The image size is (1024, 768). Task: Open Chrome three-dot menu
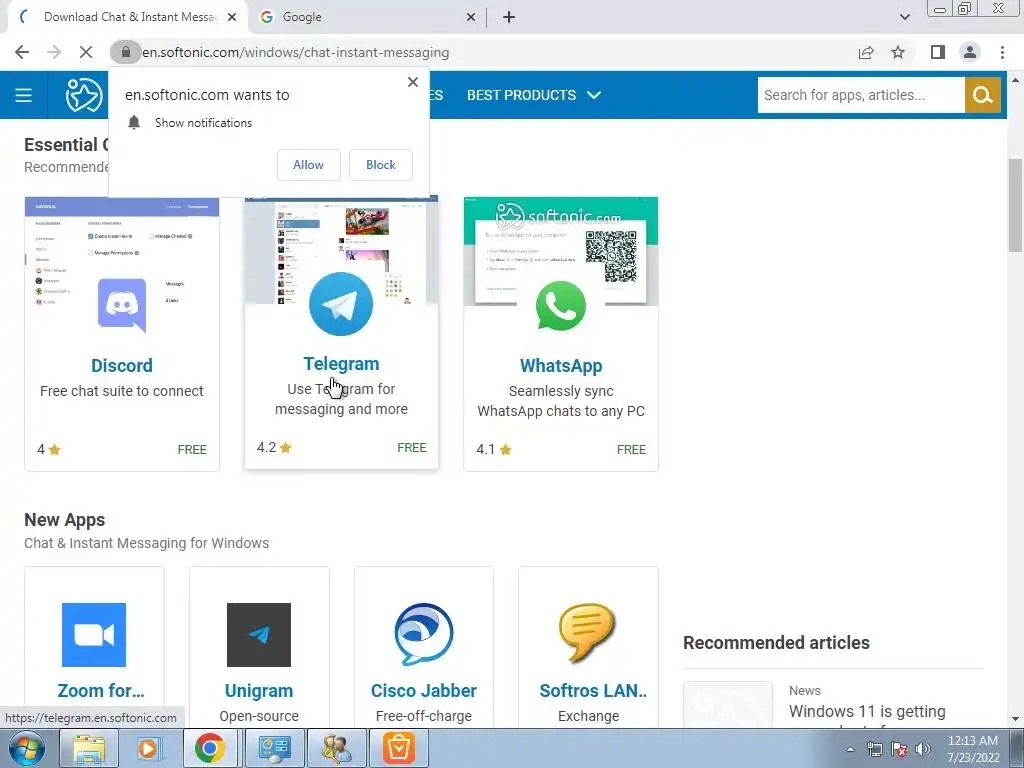(1002, 52)
